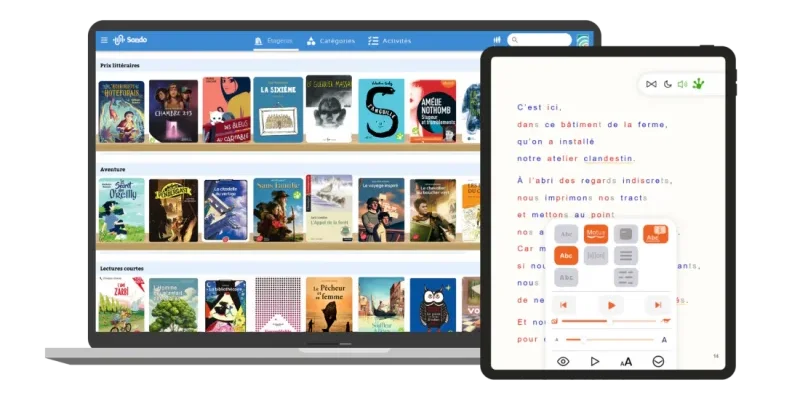The width and height of the screenshot is (800, 400).
Task: Collapse the panel with the circled chevron icon
Action: pos(658,361)
